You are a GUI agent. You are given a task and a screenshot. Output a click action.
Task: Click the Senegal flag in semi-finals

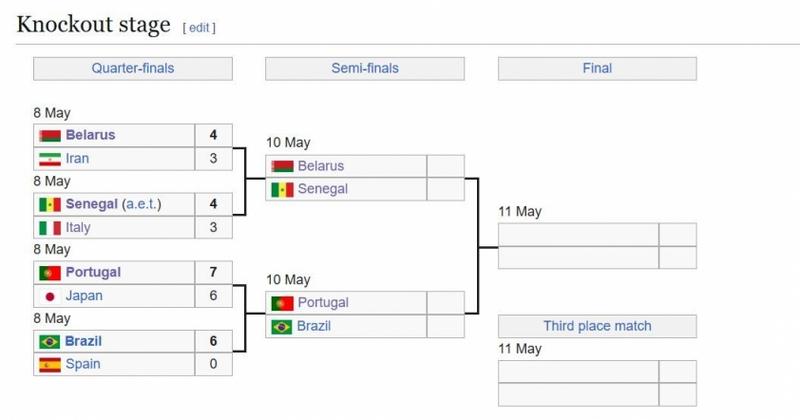click(282, 190)
